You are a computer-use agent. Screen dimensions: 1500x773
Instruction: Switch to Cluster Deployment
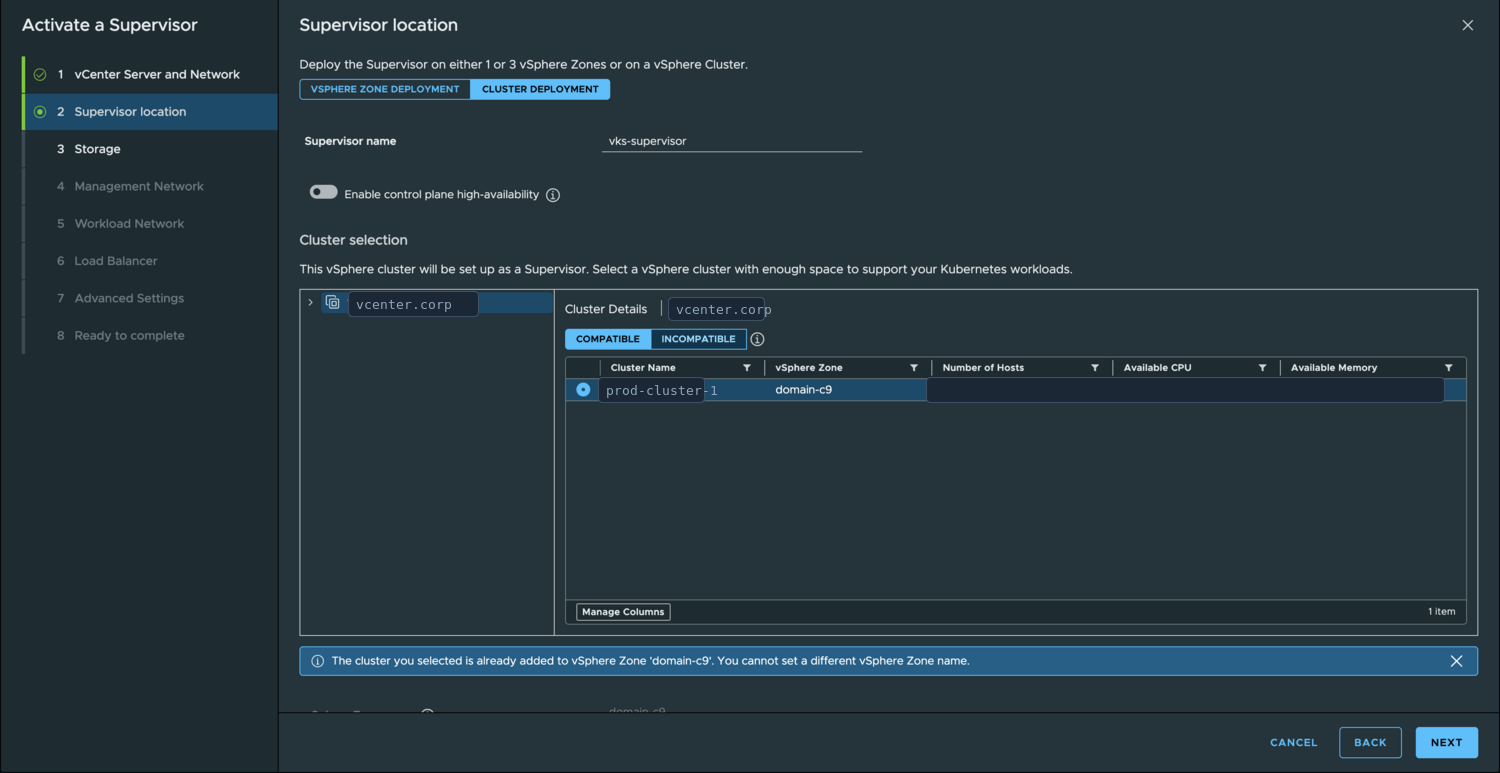tap(540, 89)
